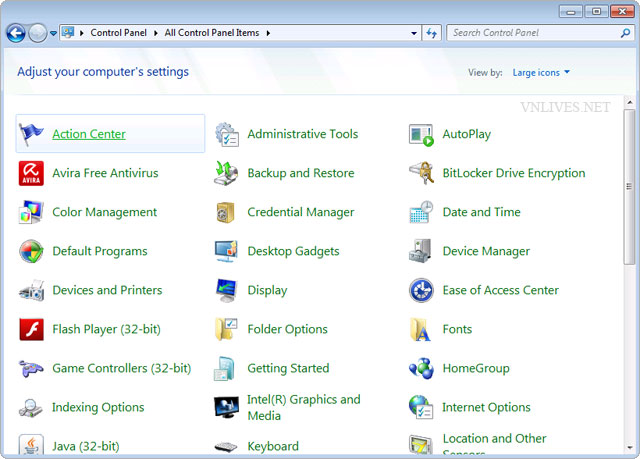Open the Desktop Gadgets link
This screenshot has width=640, height=459.
tap(293, 251)
